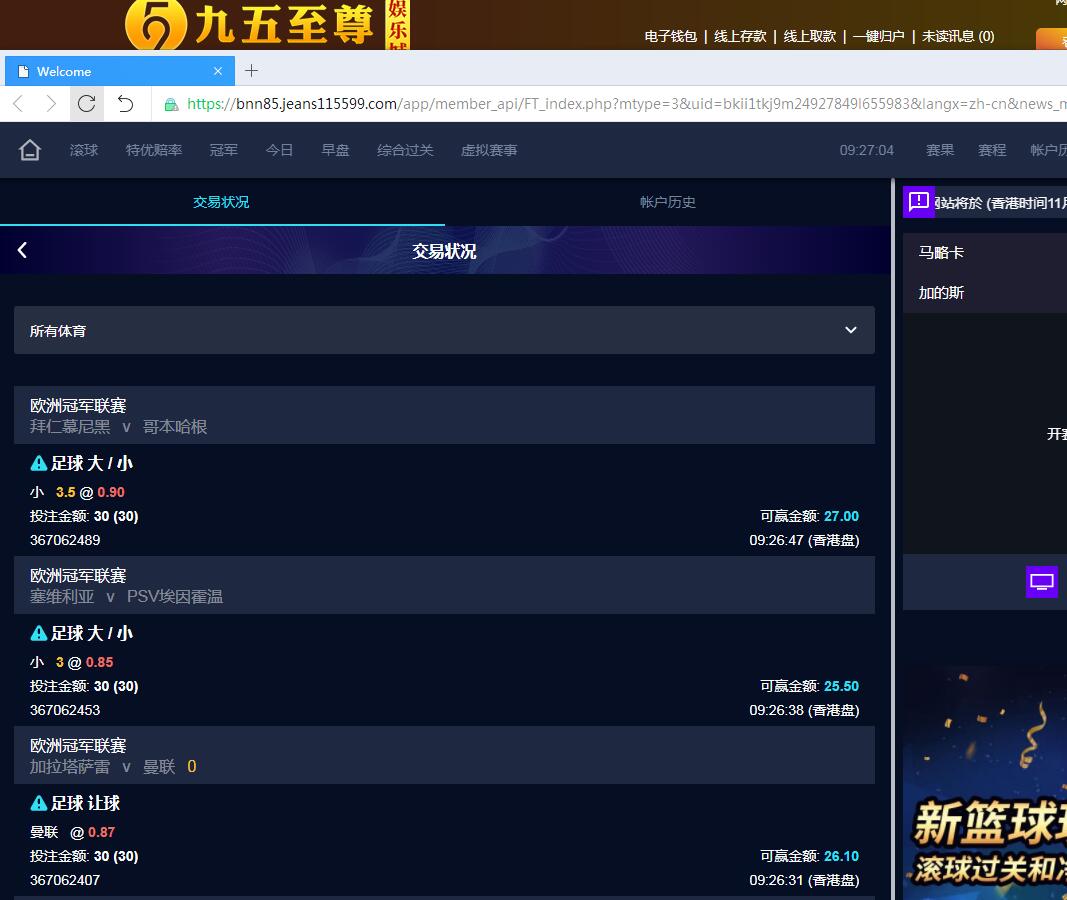Image resolution: width=1067 pixels, height=900 pixels.
Task: Expand the 所有体育 dropdown
Action: (x=444, y=330)
